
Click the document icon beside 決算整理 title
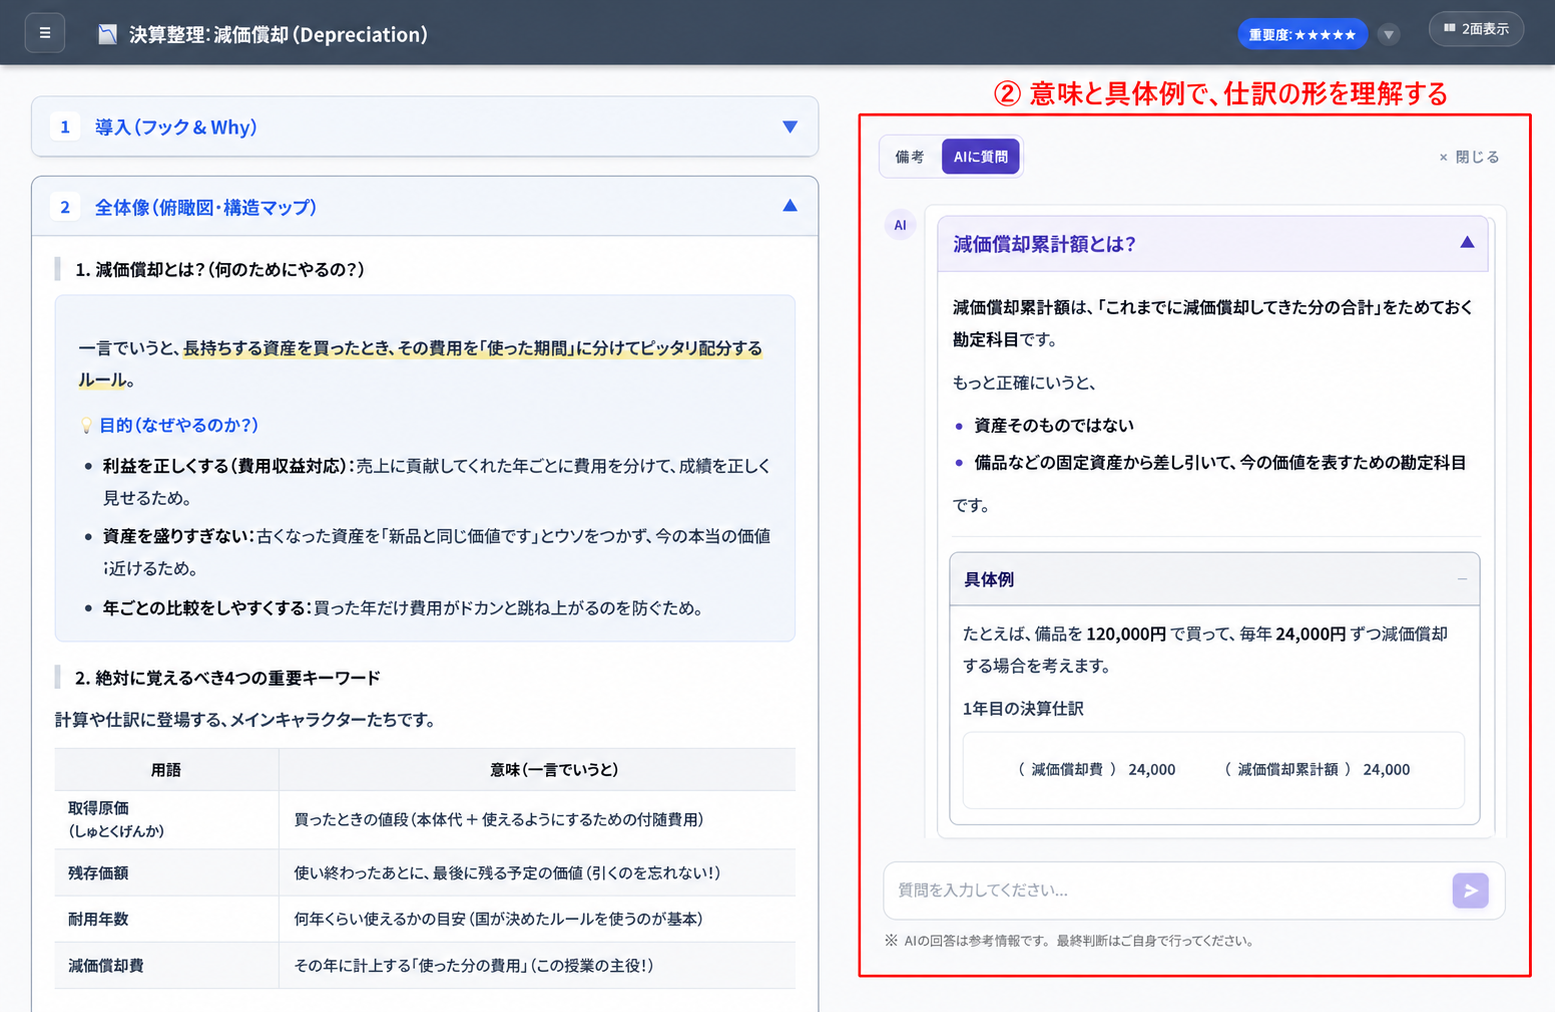click(107, 35)
